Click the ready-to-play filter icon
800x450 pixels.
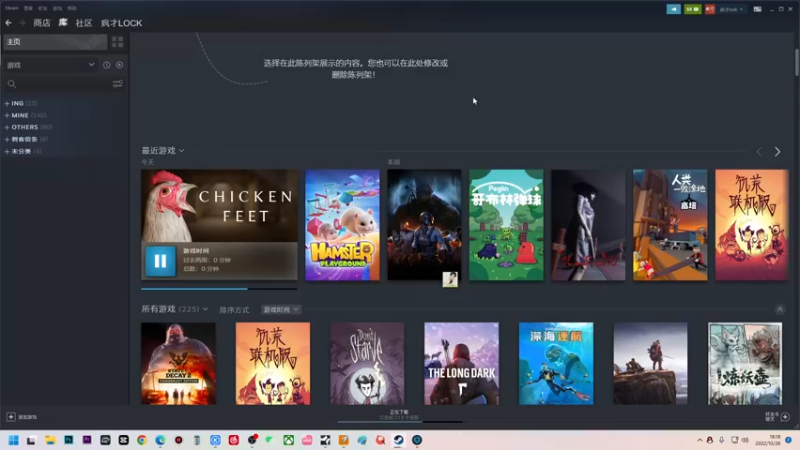pos(119,65)
